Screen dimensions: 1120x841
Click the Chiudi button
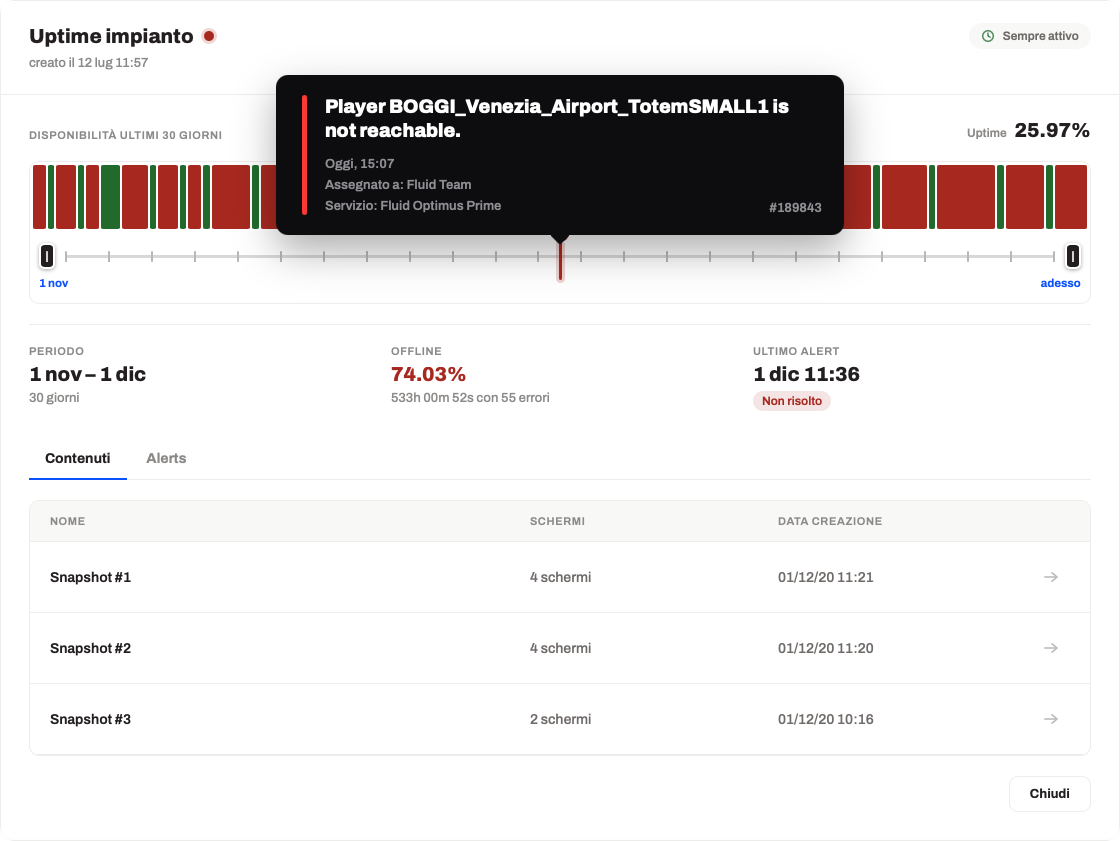tap(1049, 793)
